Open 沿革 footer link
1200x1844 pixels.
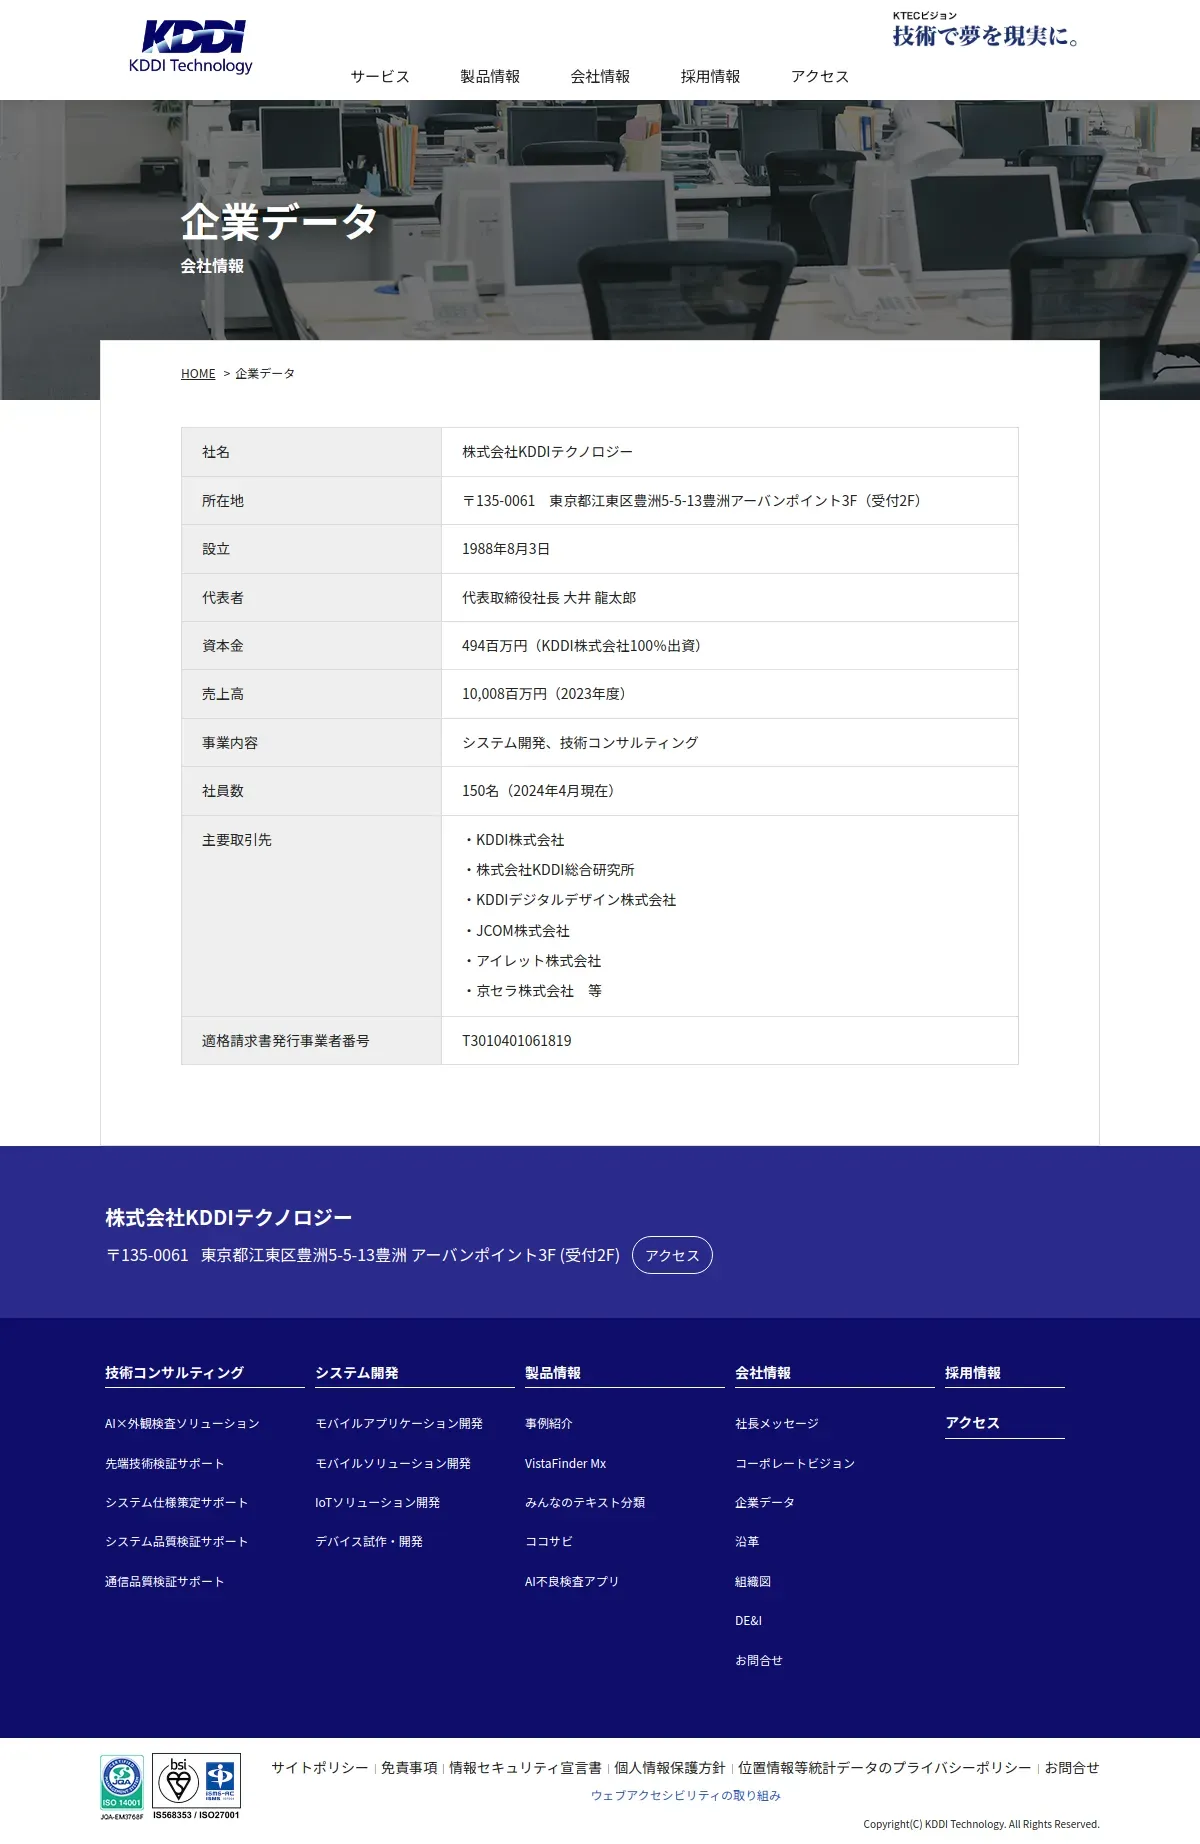(x=747, y=1542)
